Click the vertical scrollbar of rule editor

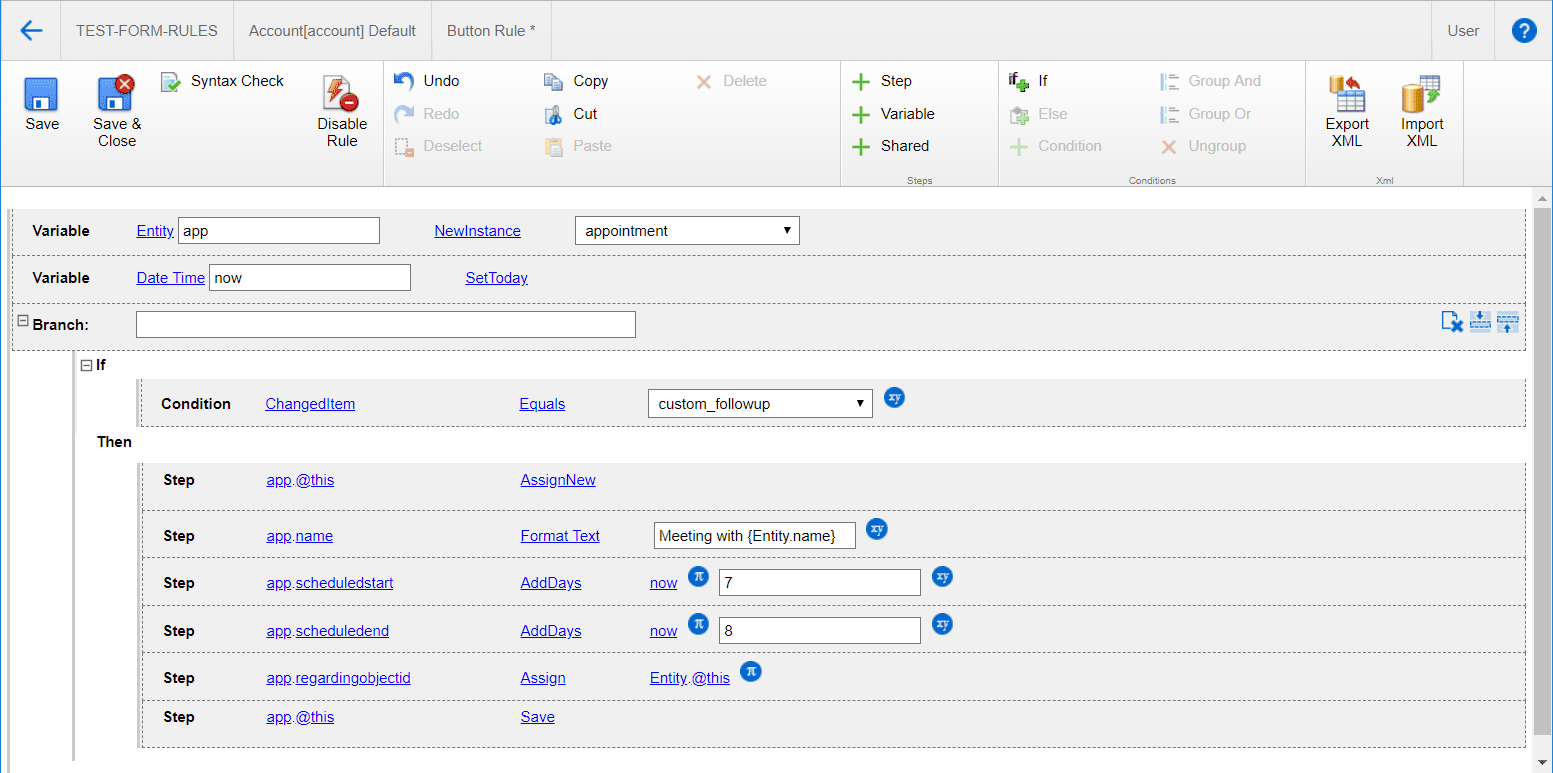coord(1543,480)
